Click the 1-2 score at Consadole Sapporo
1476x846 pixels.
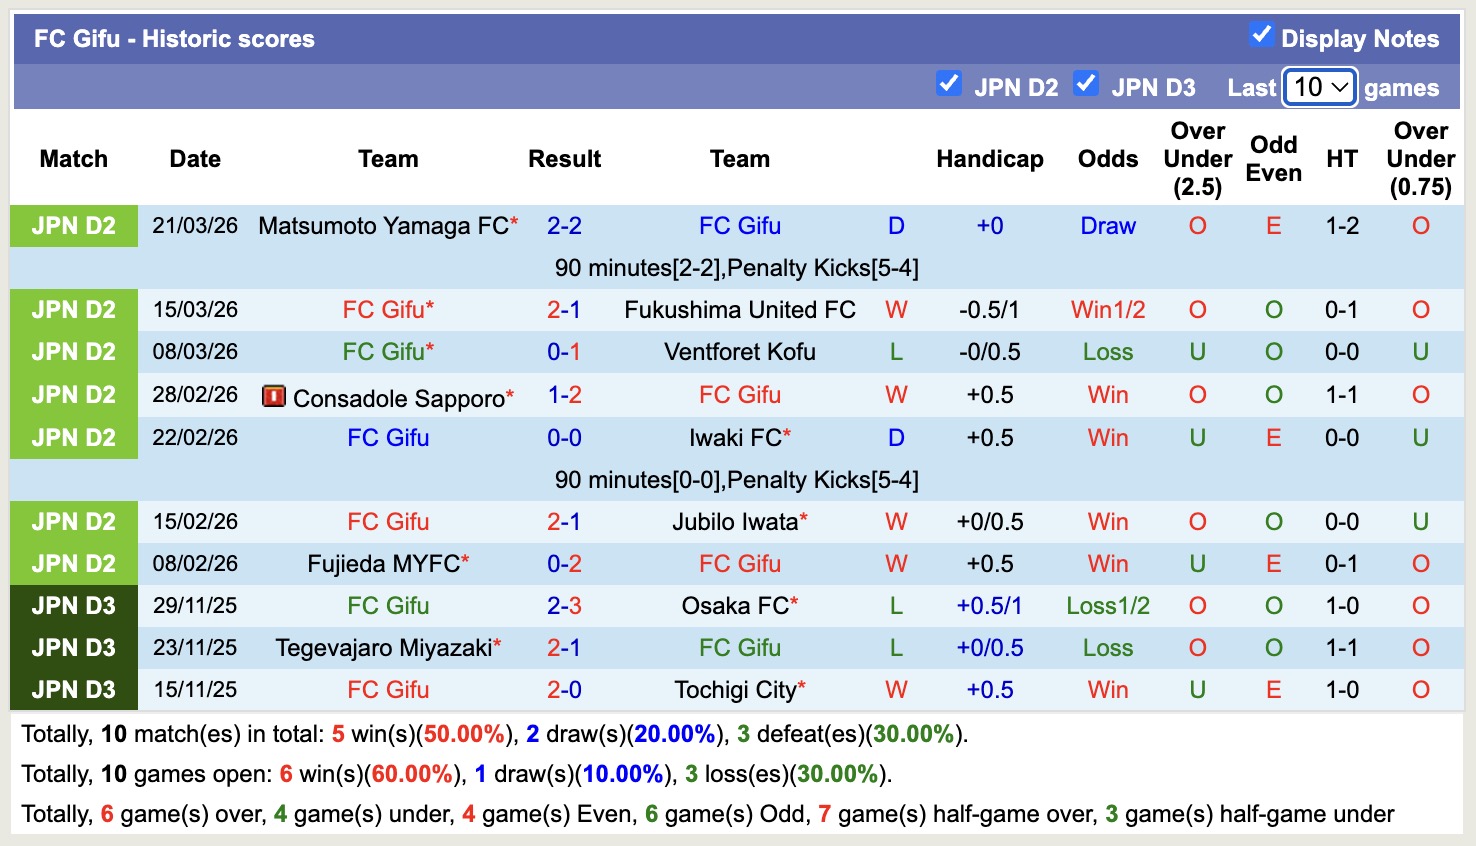coord(564,395)
